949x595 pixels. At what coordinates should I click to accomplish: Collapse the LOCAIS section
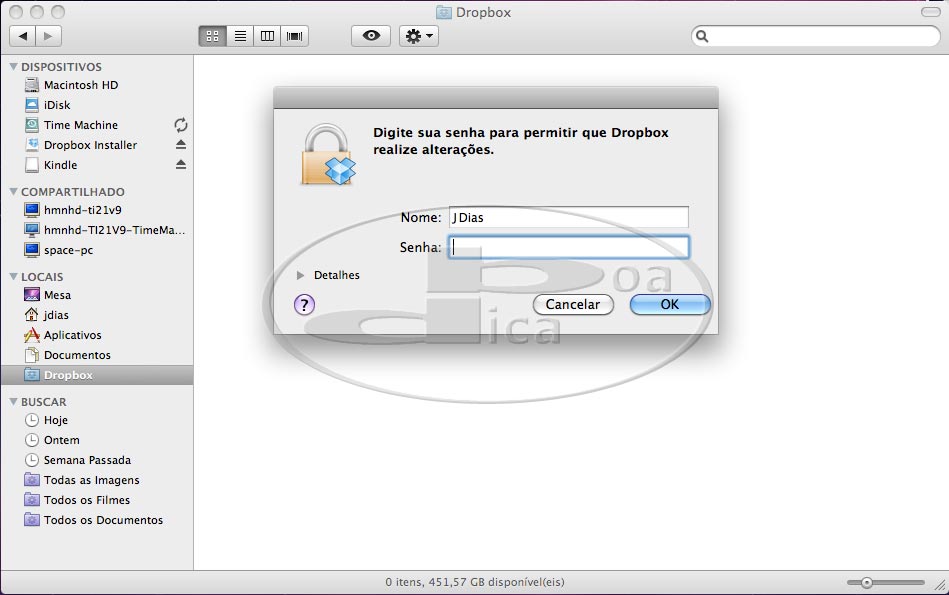click(x=13, y=277)
